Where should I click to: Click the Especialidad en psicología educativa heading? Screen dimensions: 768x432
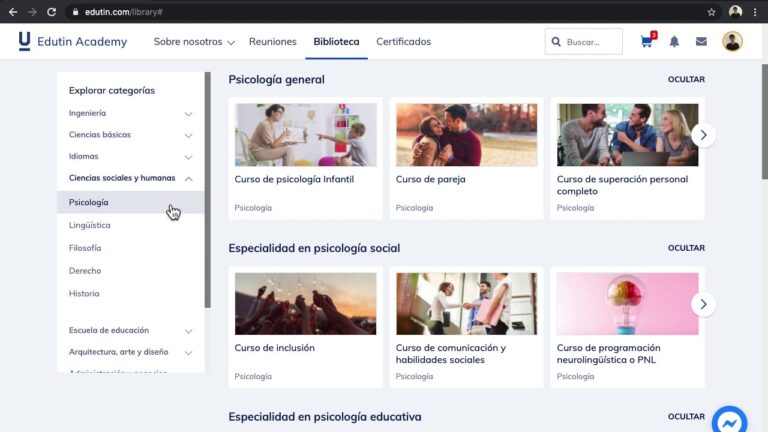coord(325,417)
